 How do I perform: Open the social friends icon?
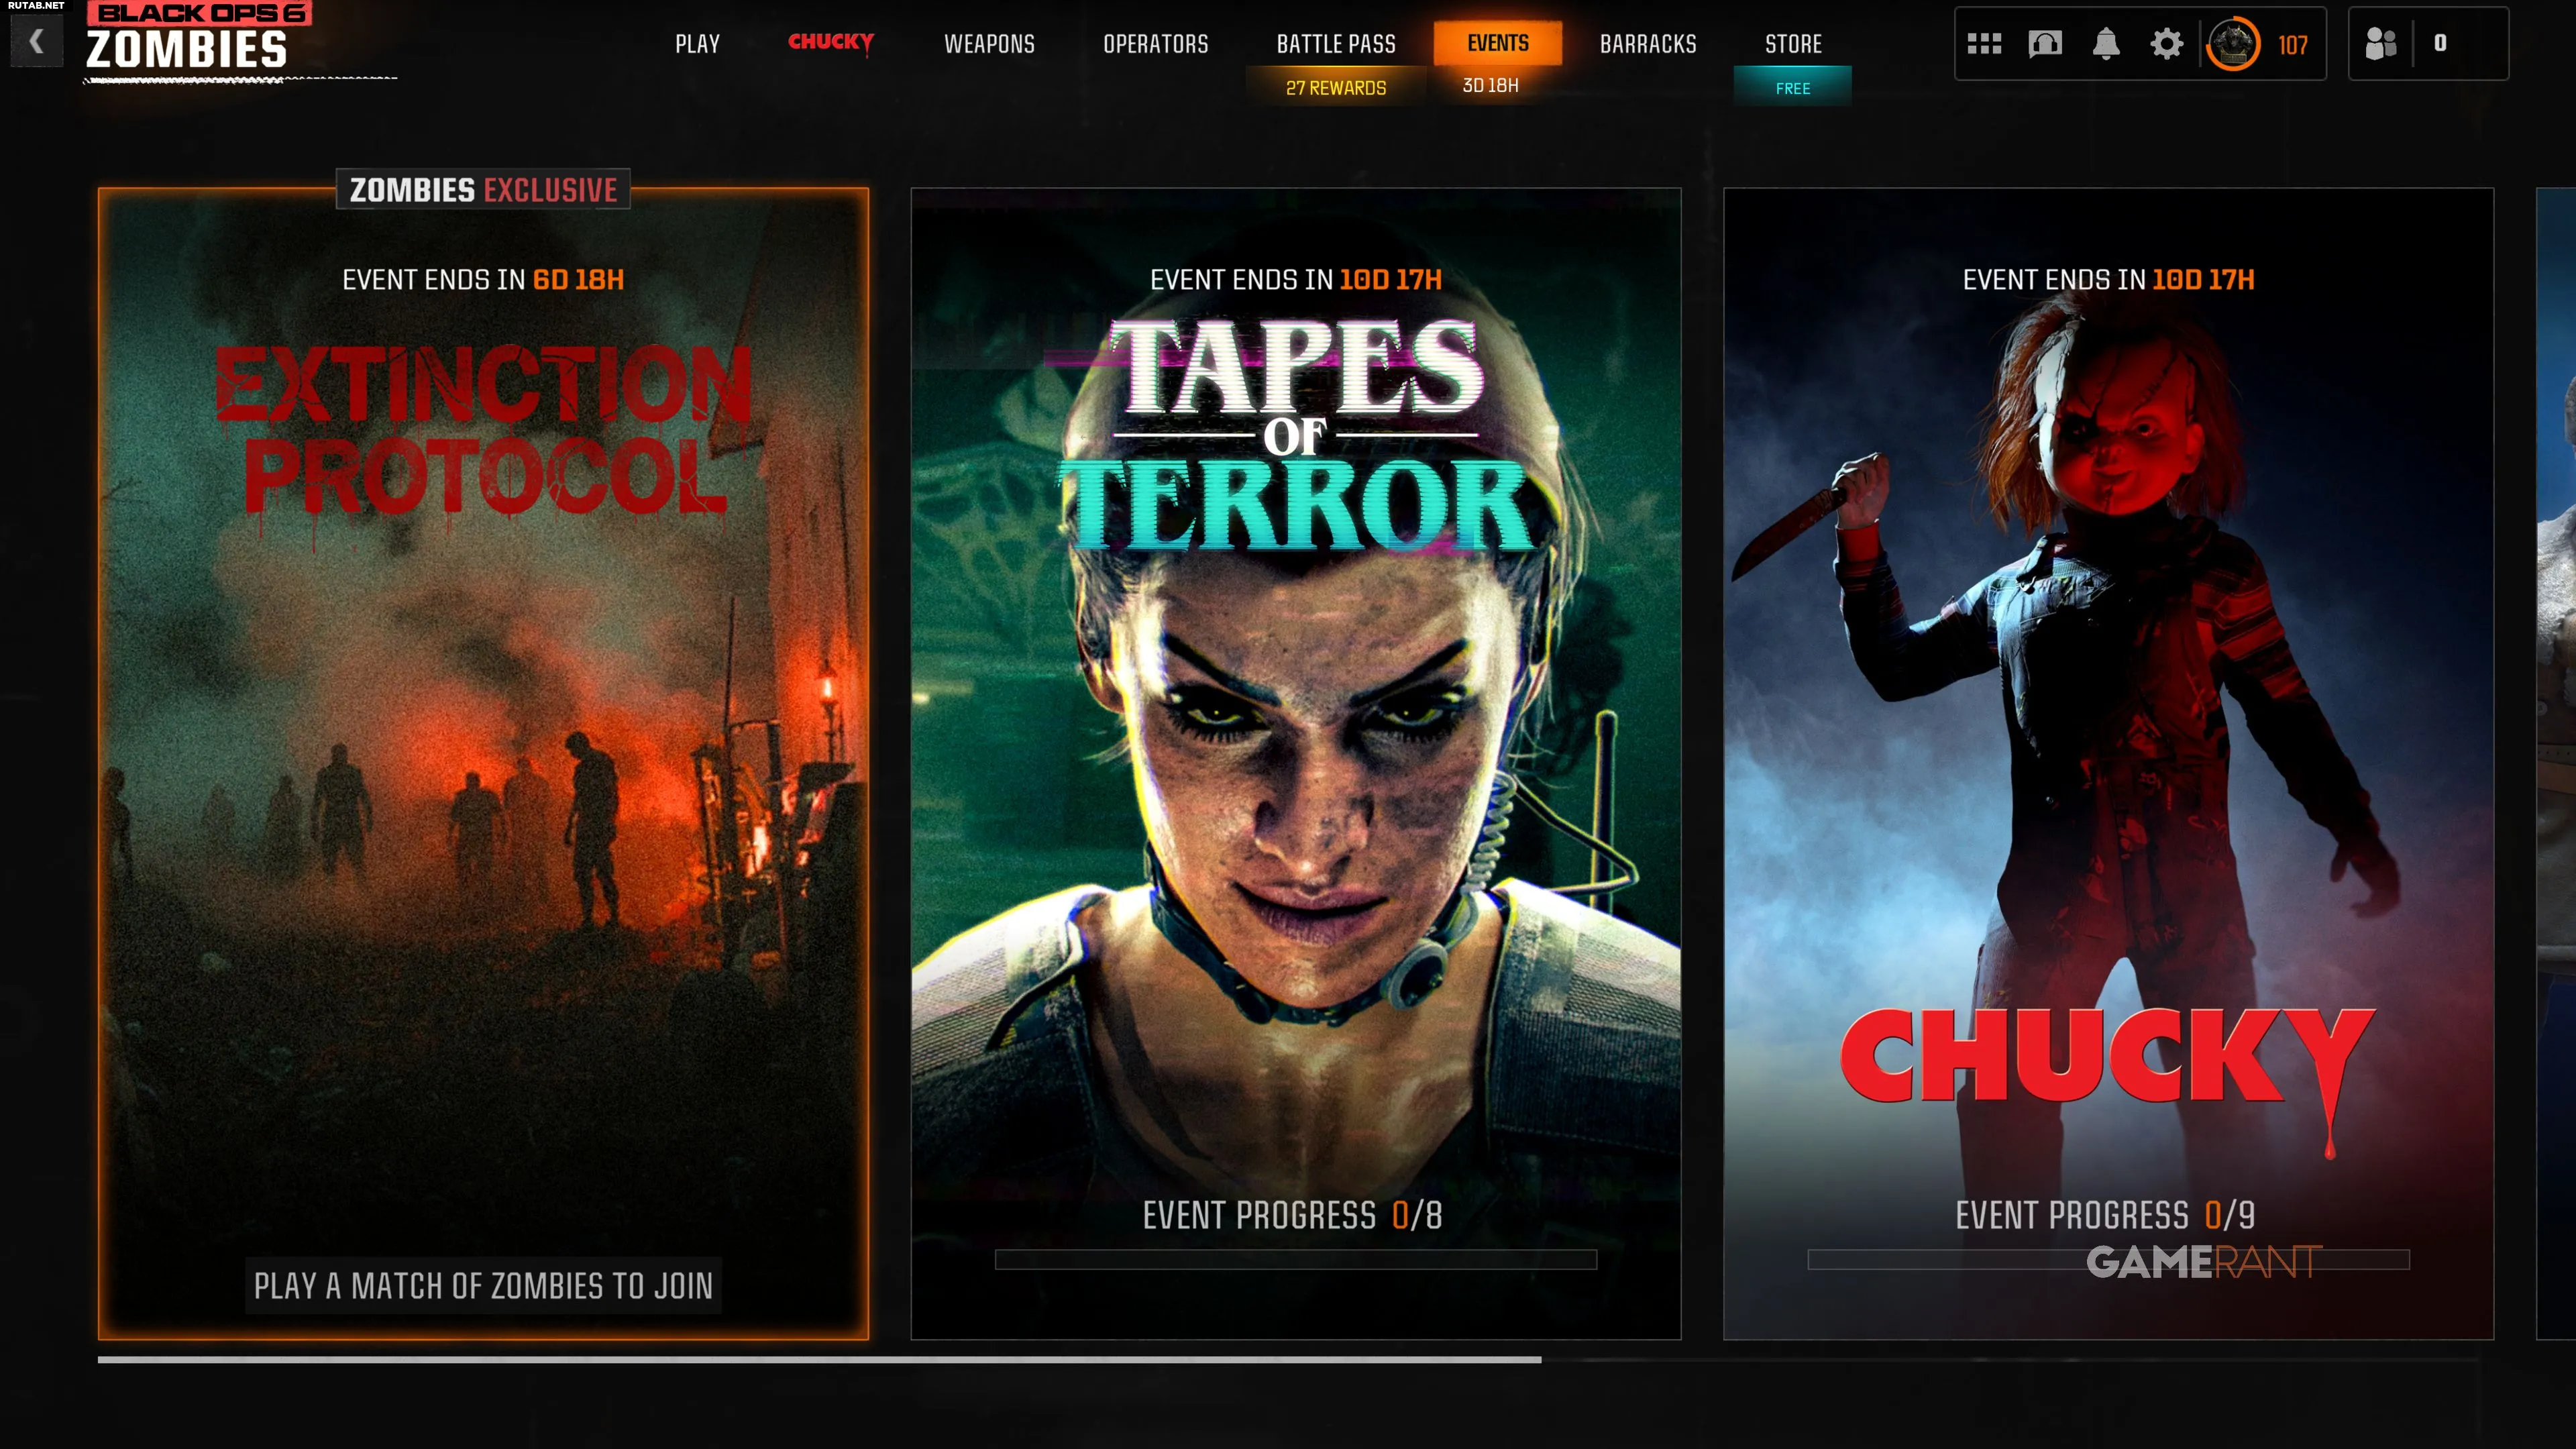(2381, 44)
